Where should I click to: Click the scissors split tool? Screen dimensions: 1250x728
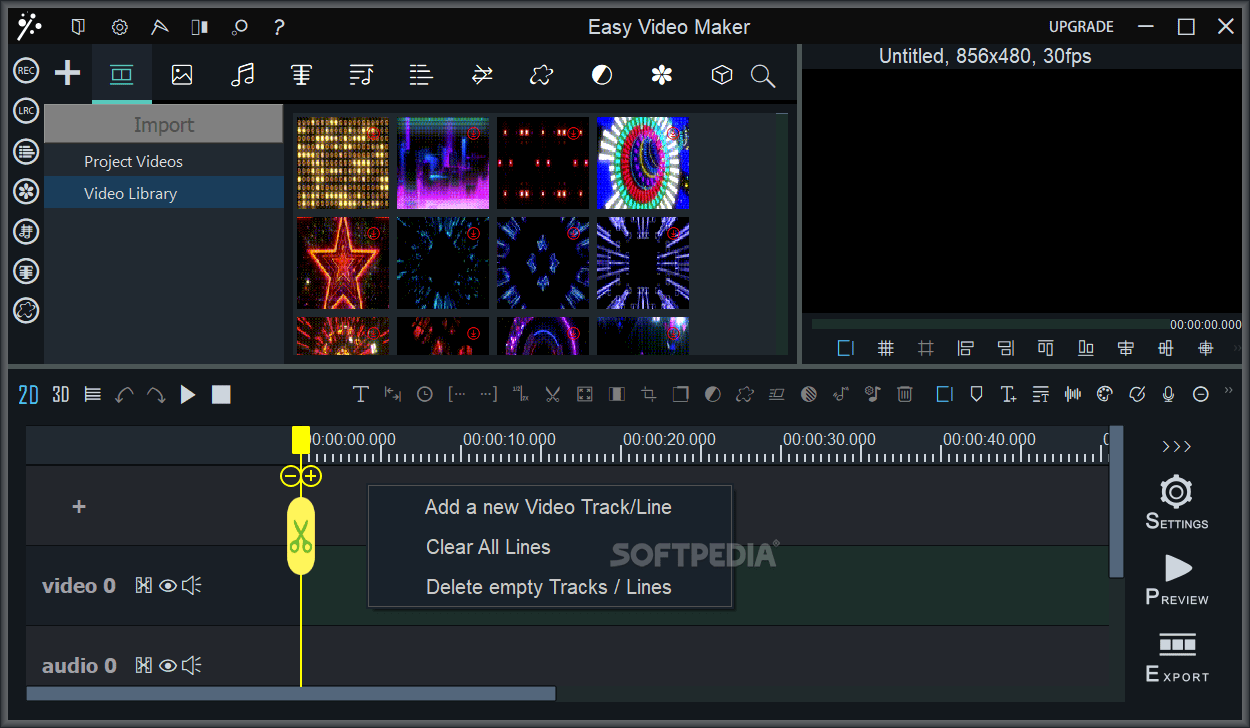(x=553, y=394)
